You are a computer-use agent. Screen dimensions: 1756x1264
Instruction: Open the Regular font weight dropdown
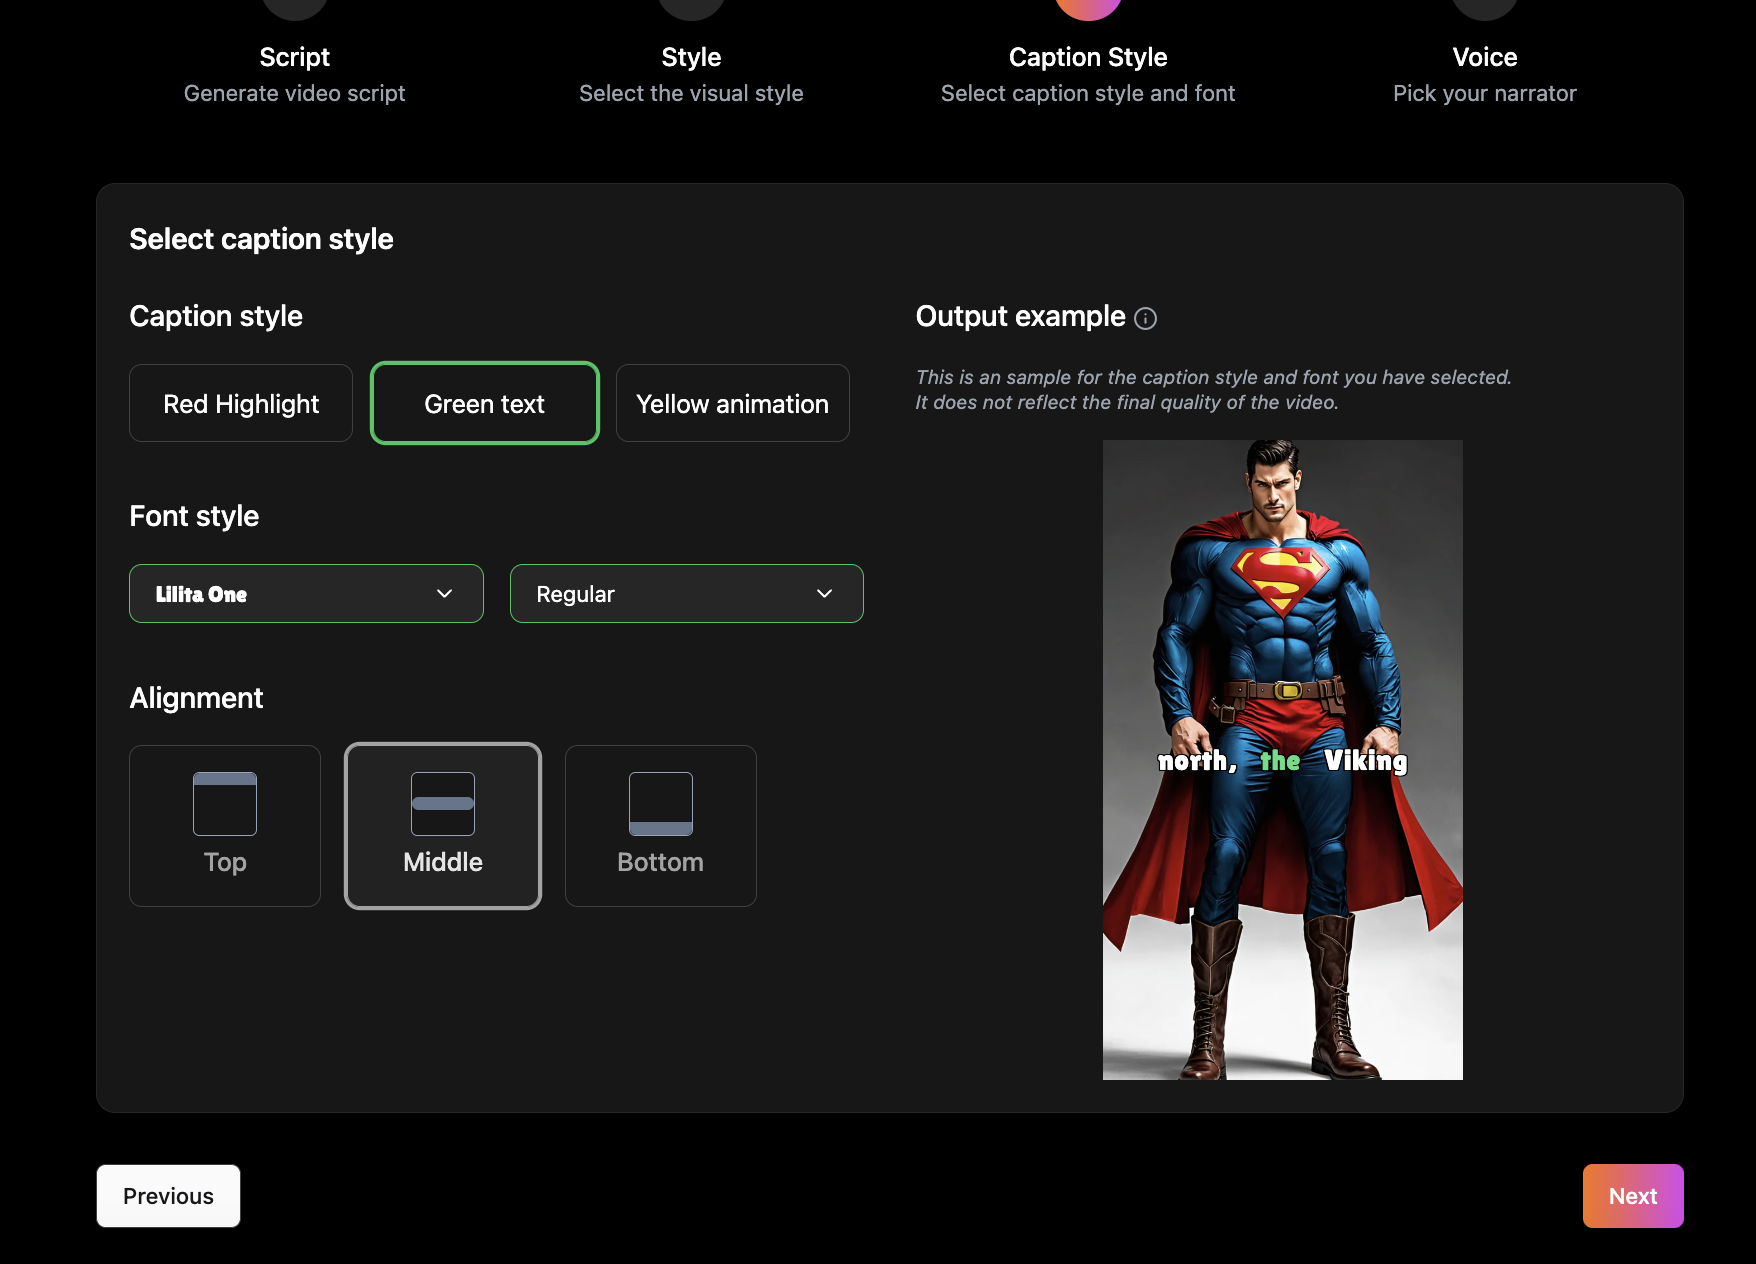click(687, 594)
